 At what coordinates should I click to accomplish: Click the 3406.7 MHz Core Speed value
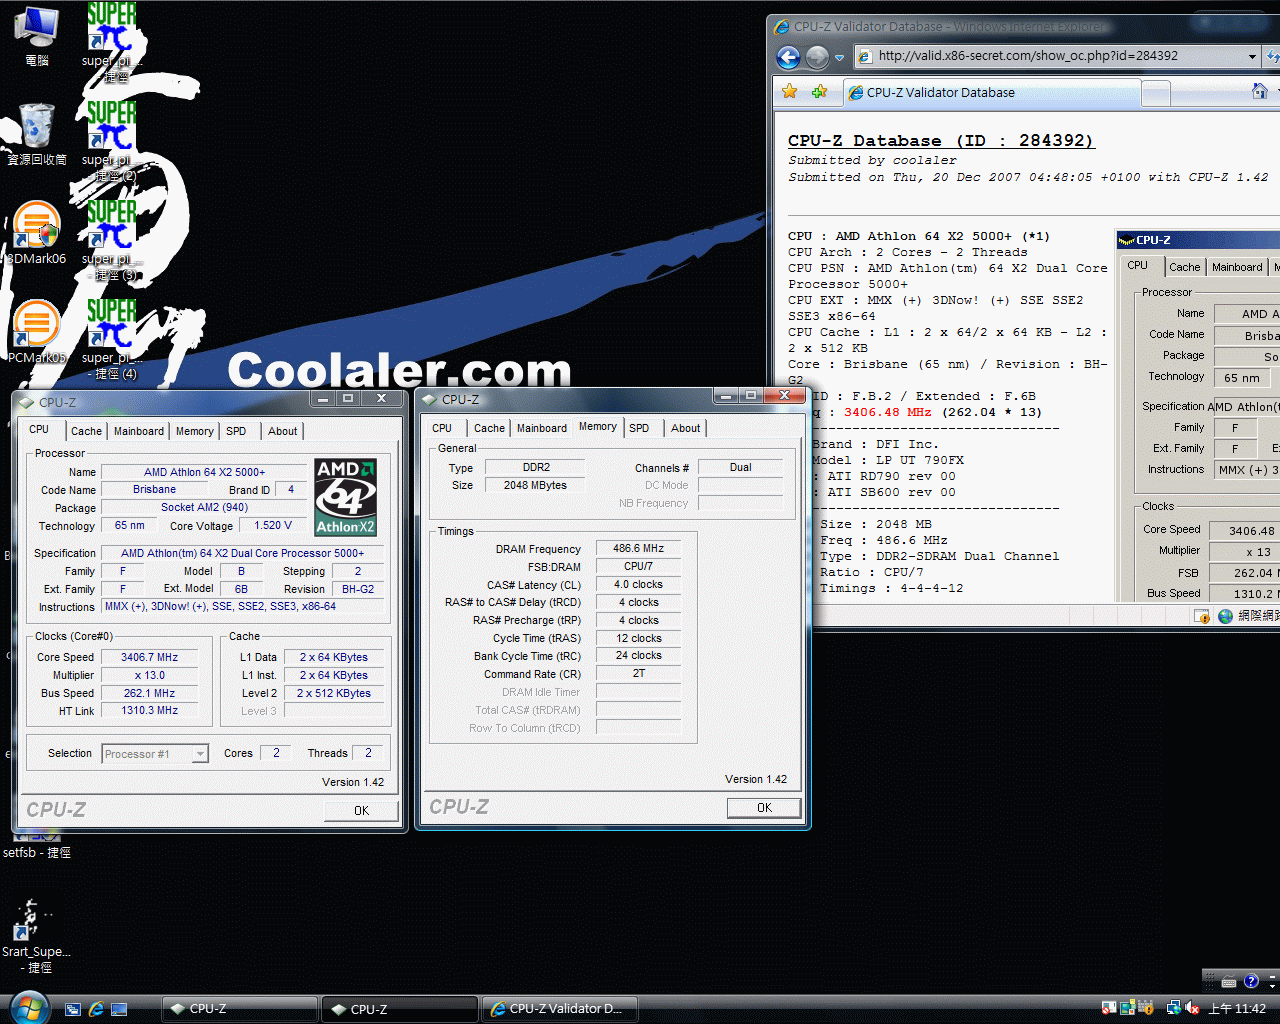click(x=150, y=657)
